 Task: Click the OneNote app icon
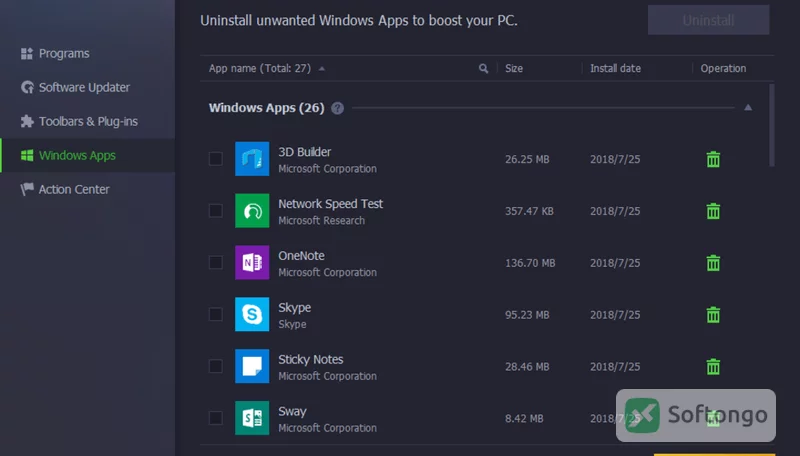tap(252, 263)
